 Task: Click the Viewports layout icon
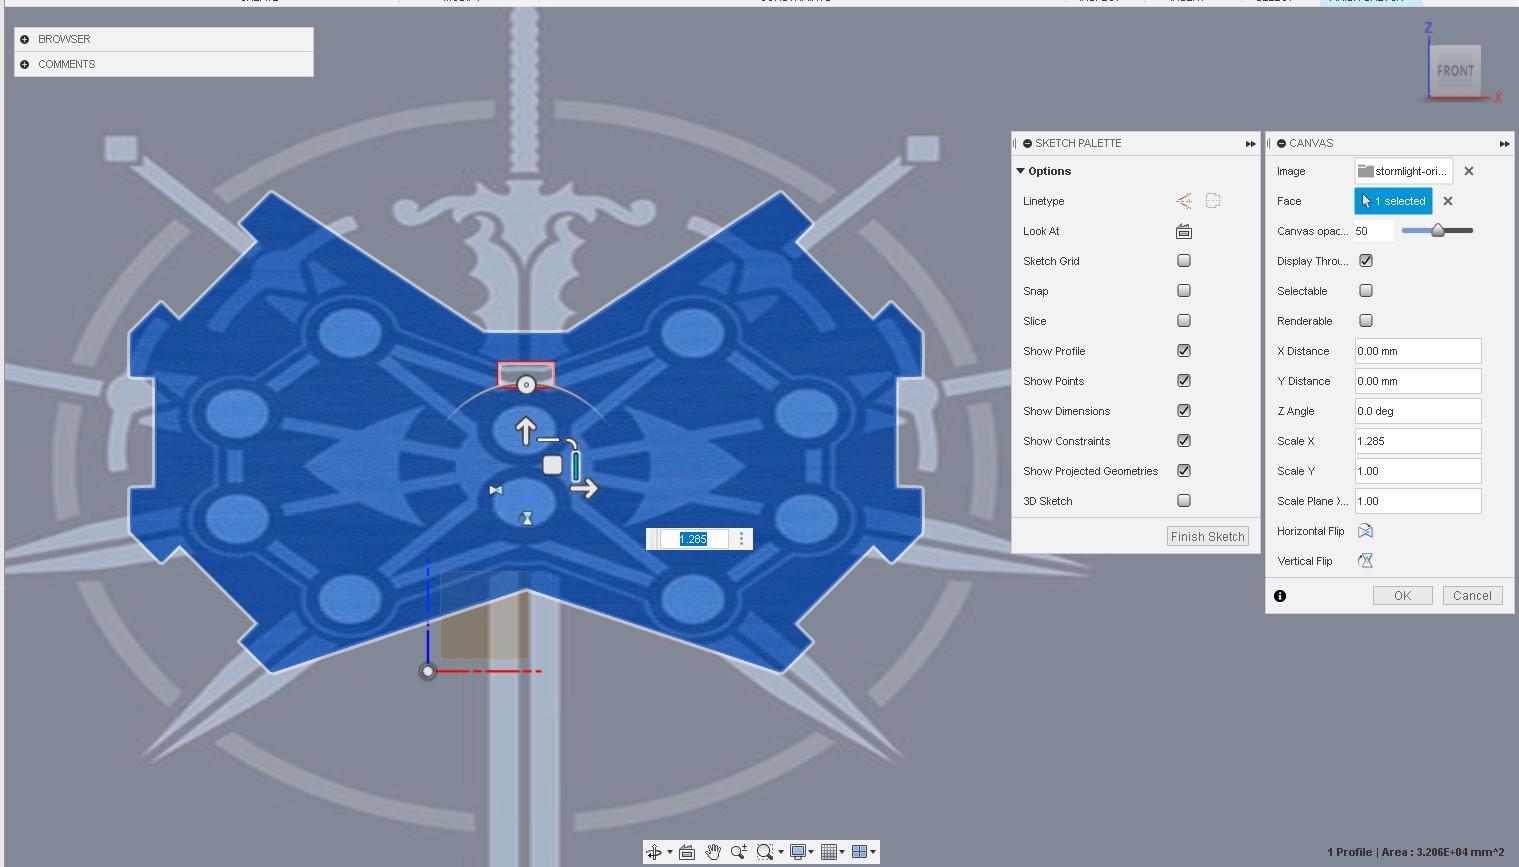click(x=859, y=852)
